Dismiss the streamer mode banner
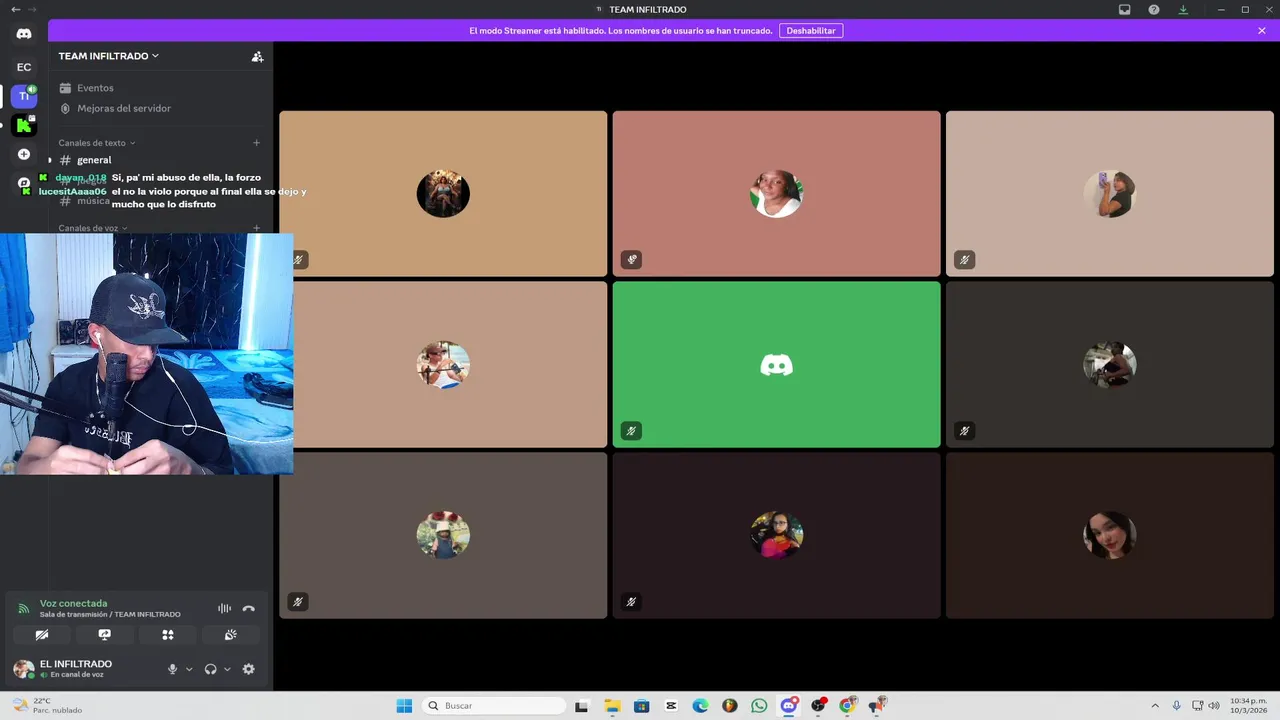 1262,31
